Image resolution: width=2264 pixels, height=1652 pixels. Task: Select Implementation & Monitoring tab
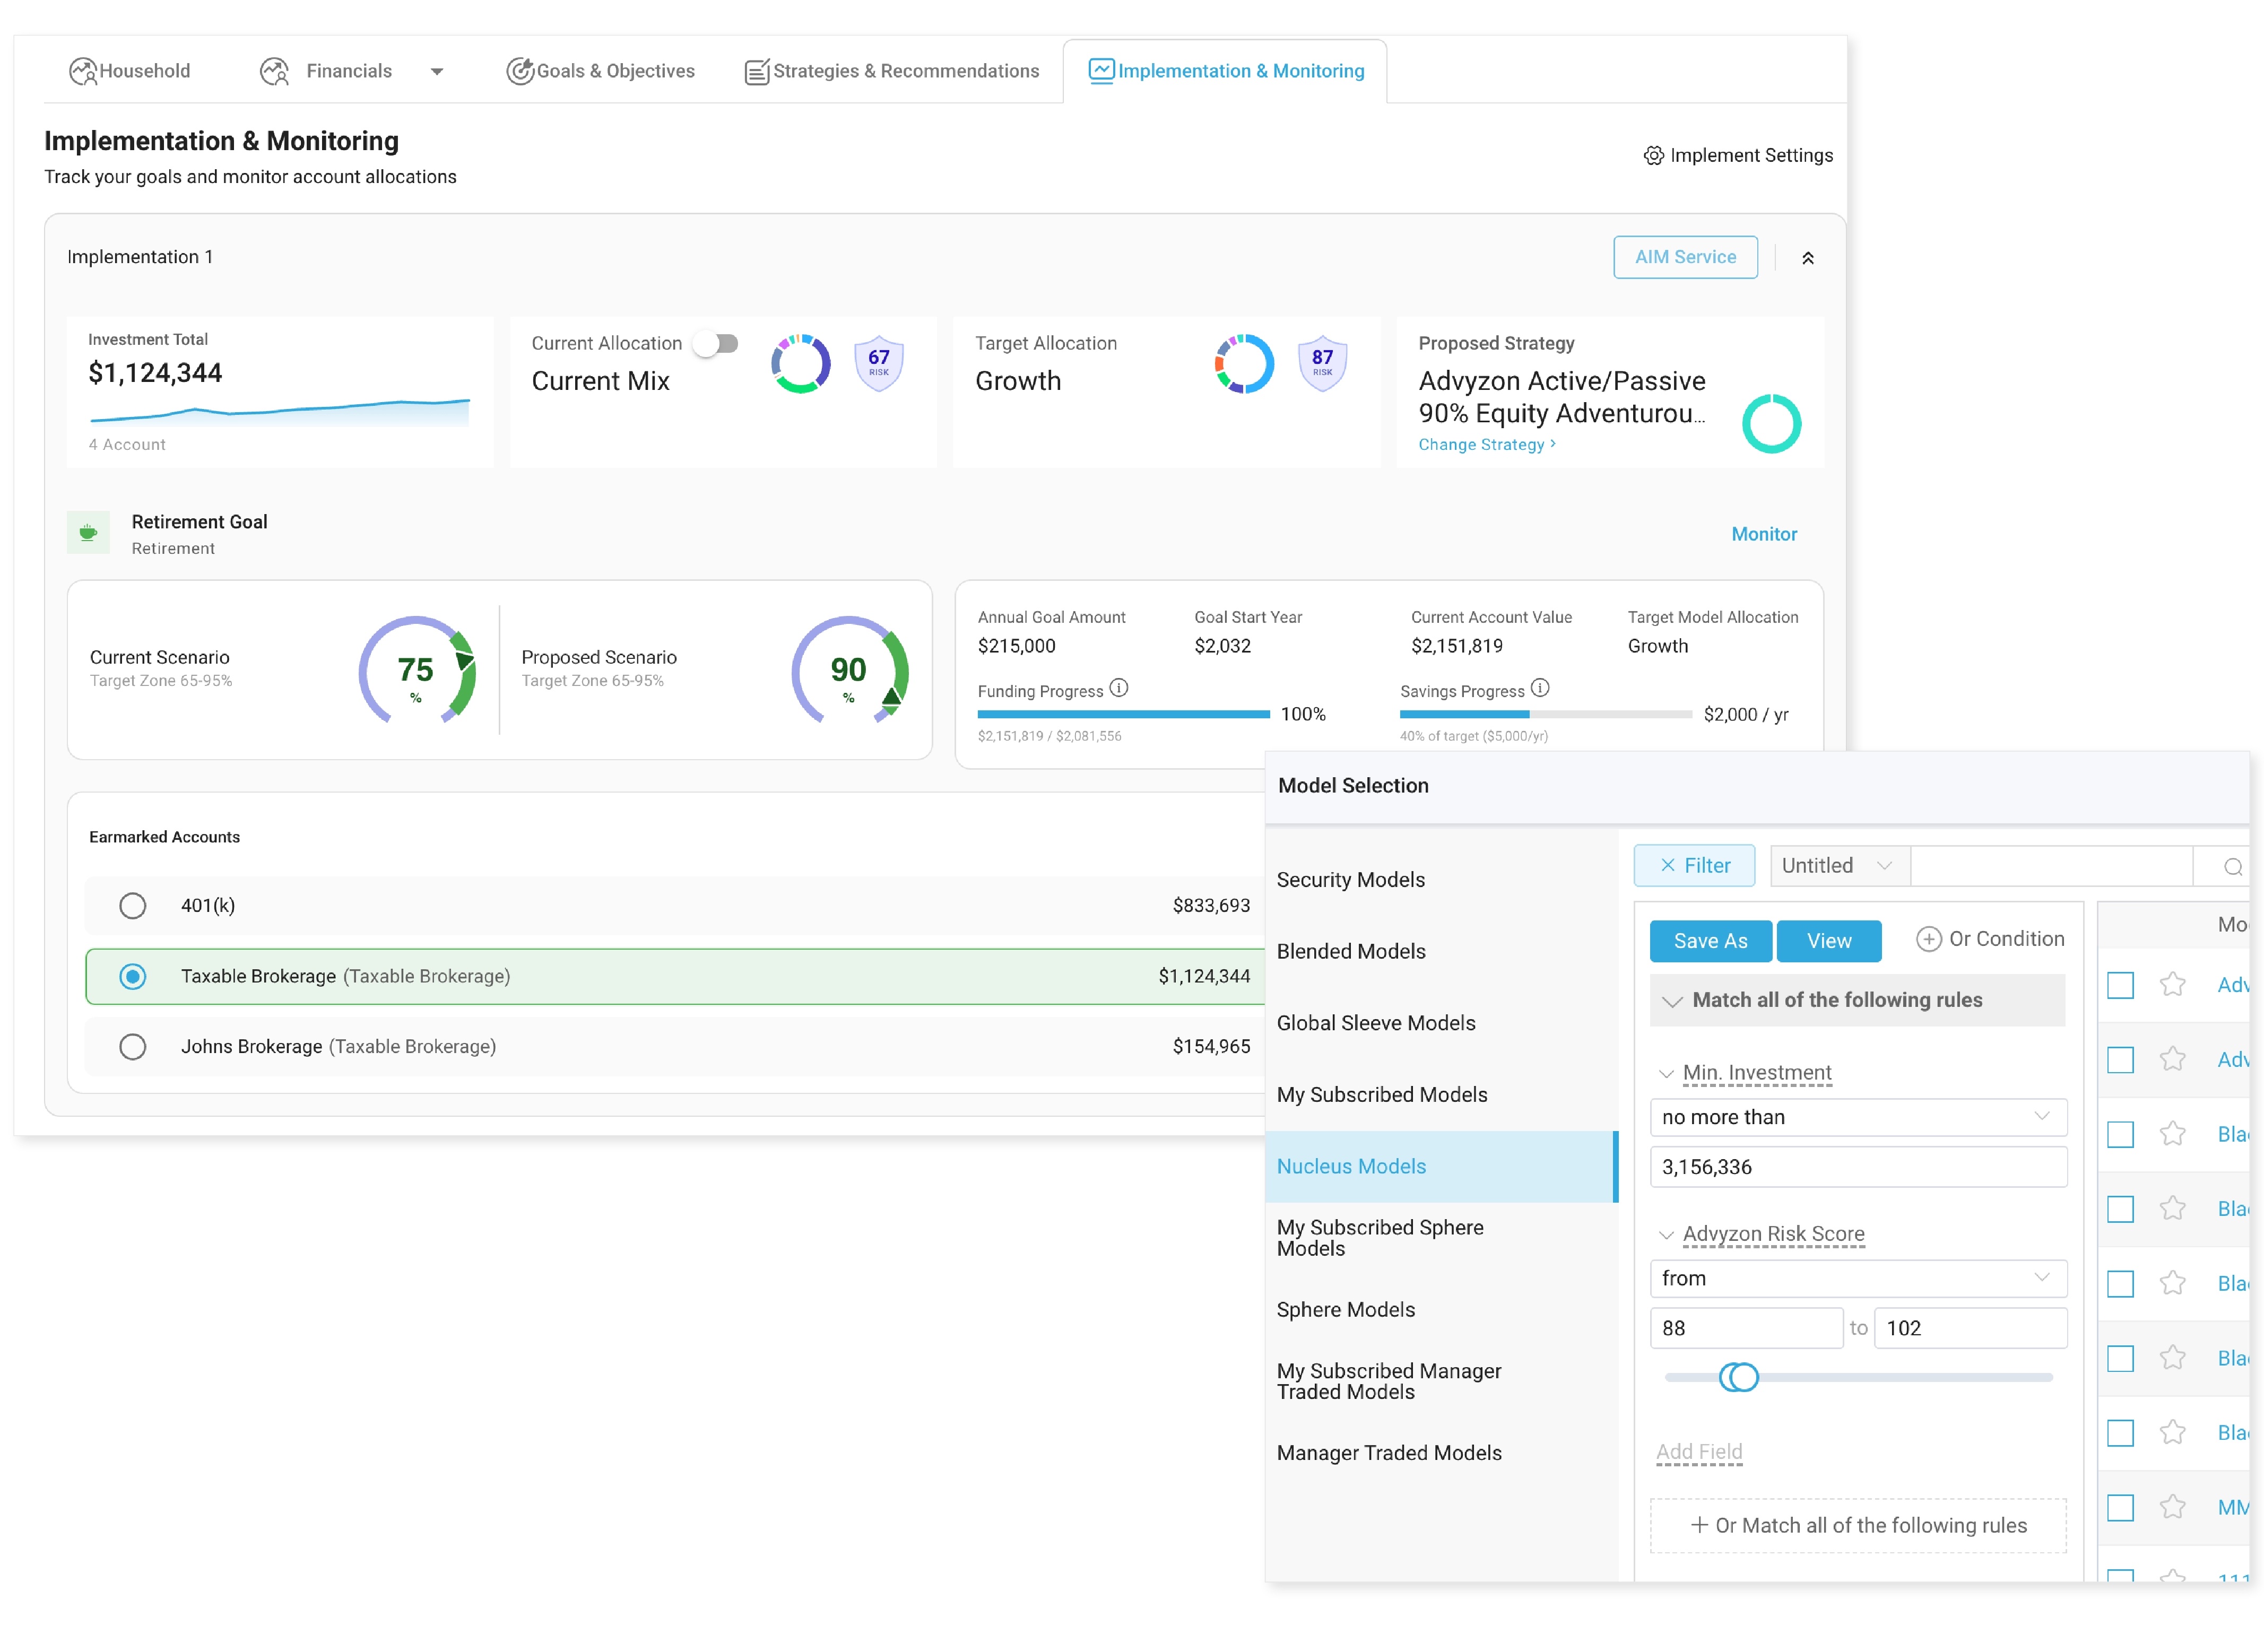click(1225, 71)
